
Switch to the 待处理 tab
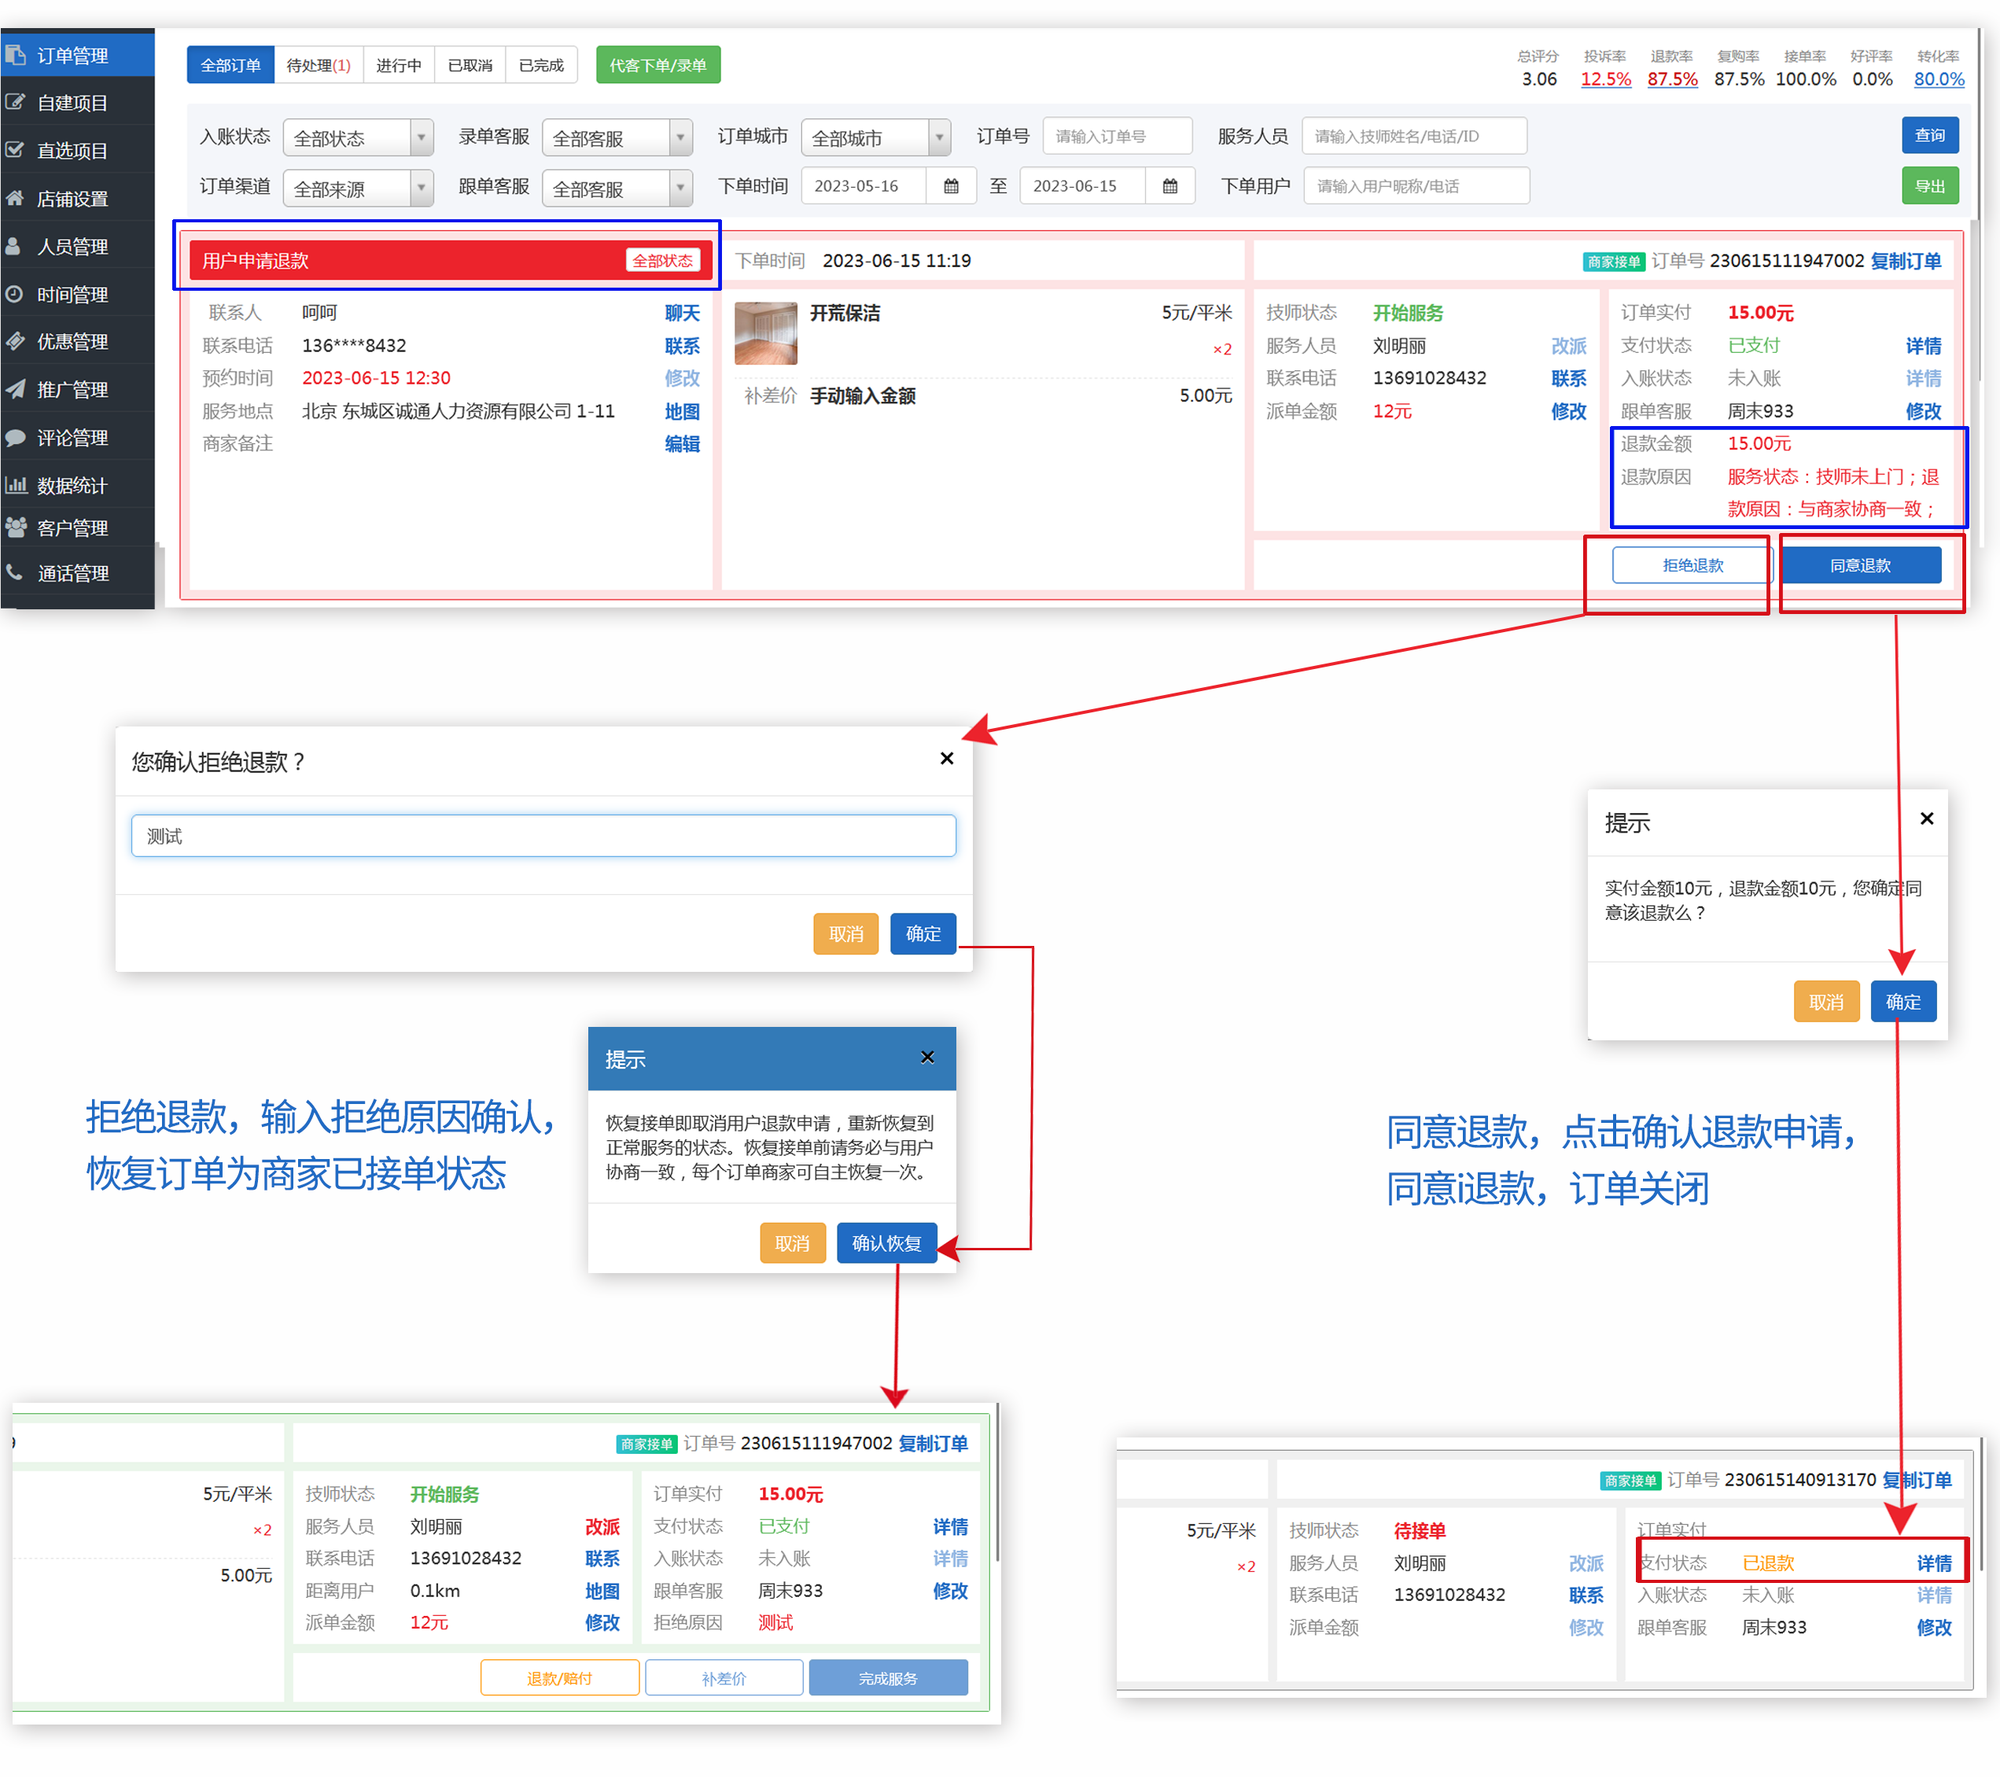pyautogui.click(x=318, y=65)
